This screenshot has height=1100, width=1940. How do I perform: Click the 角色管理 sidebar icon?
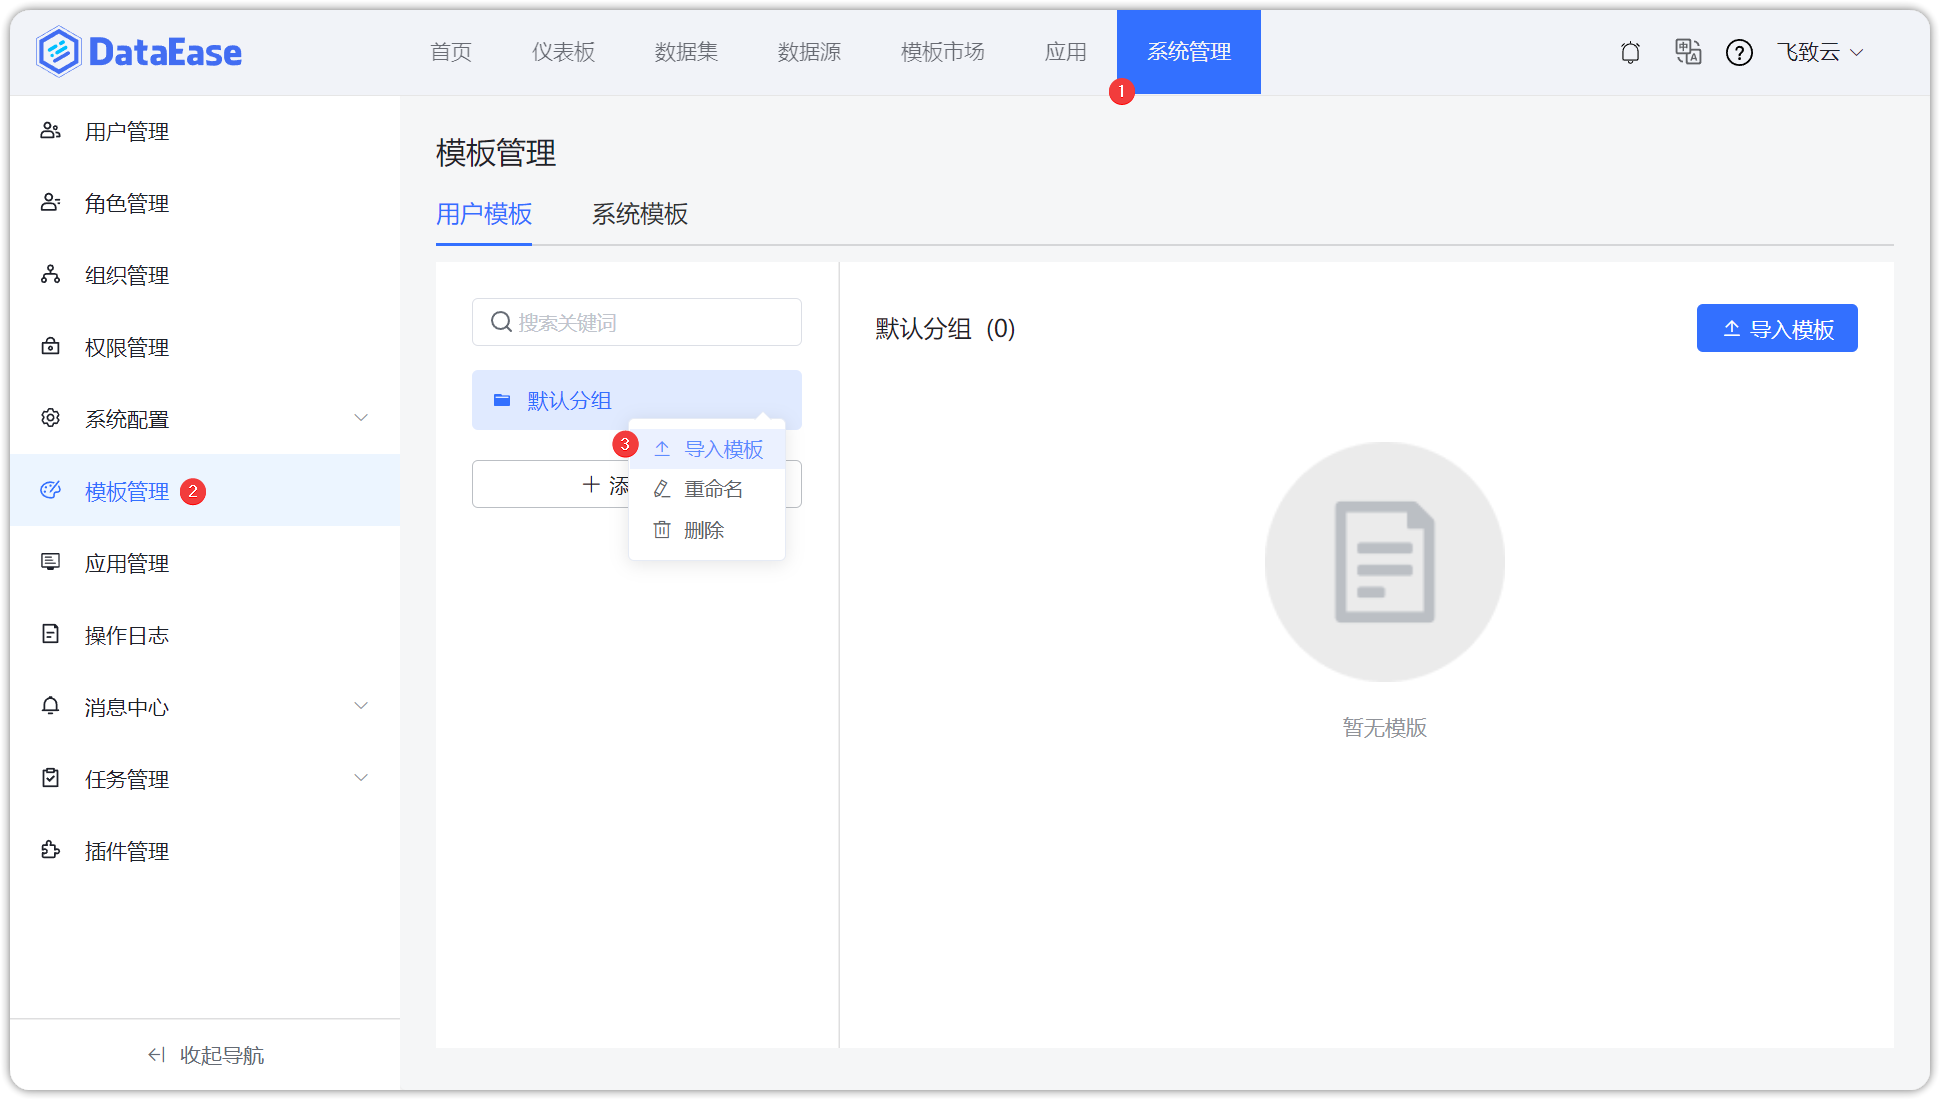pos(50,203)
